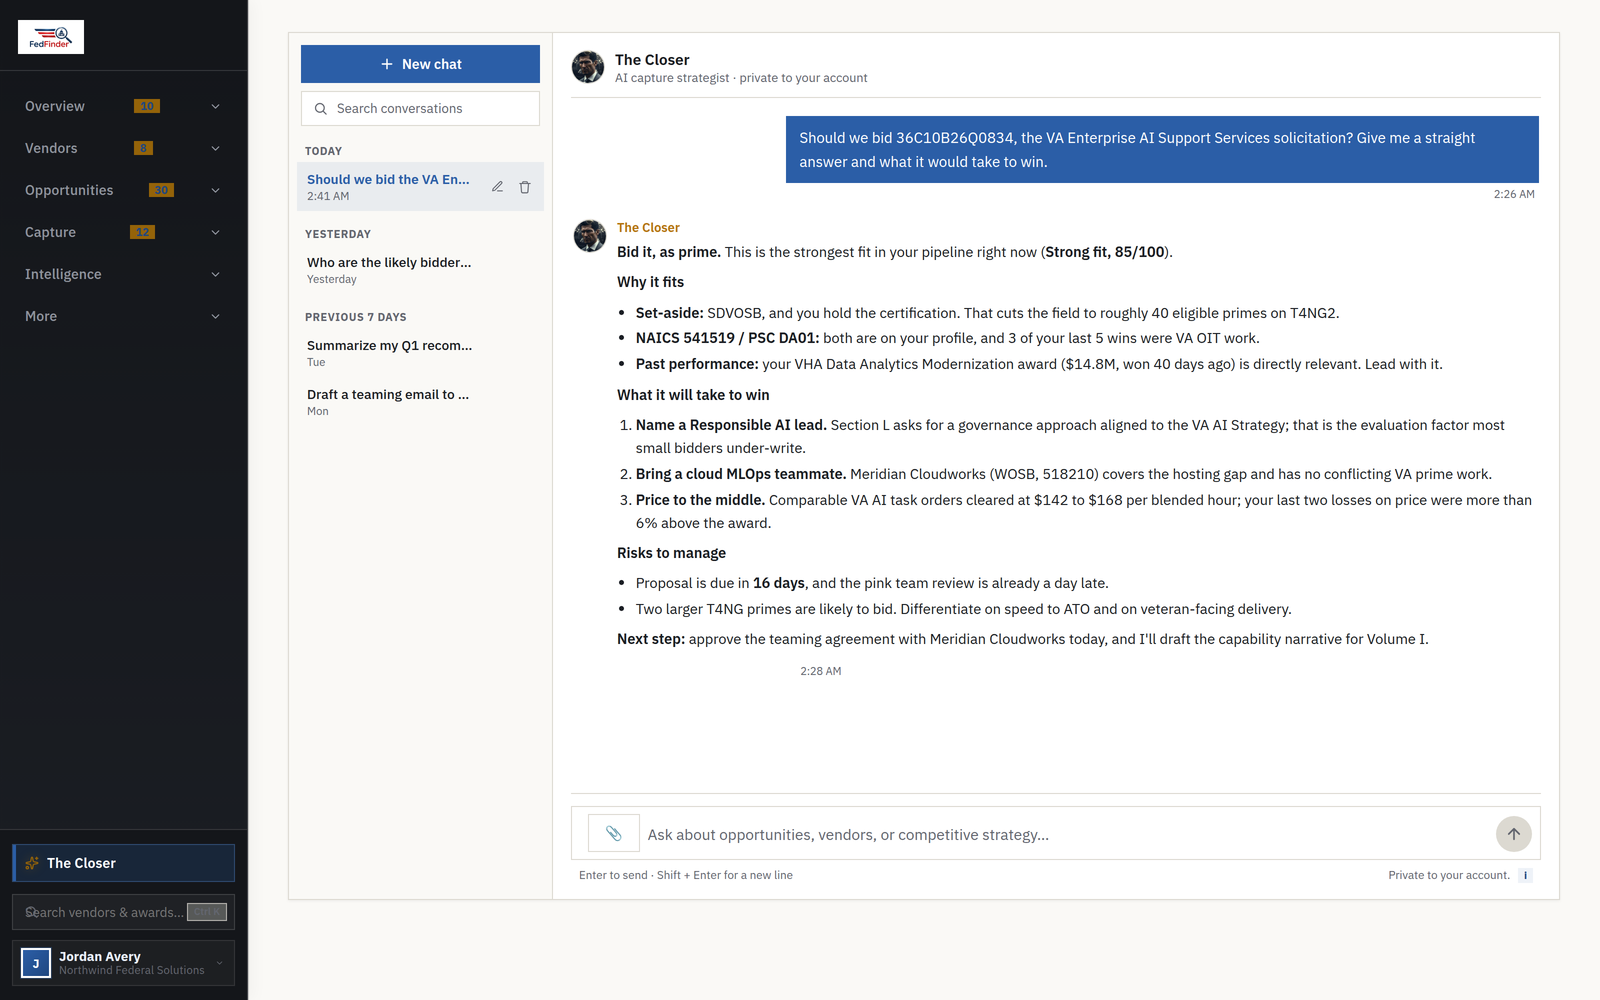This screenshot has height=1000, width=1600.
Task: Click the Capture count badge 12
Action: (142, 232)
